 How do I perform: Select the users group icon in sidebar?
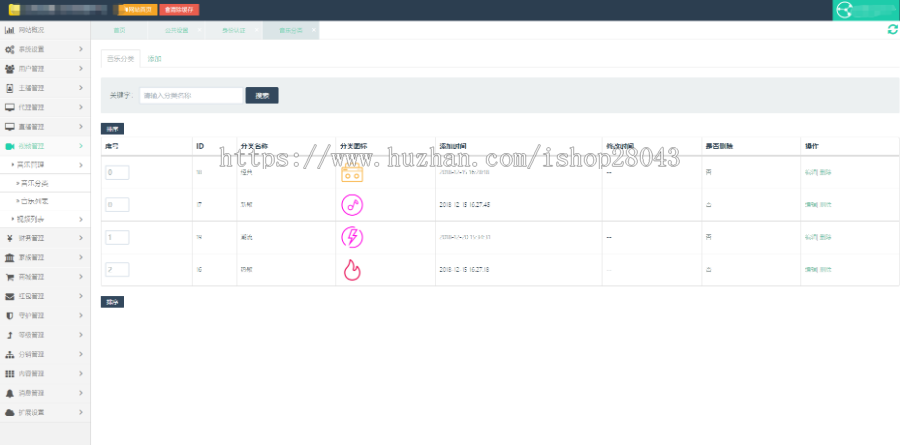point(10,69)
